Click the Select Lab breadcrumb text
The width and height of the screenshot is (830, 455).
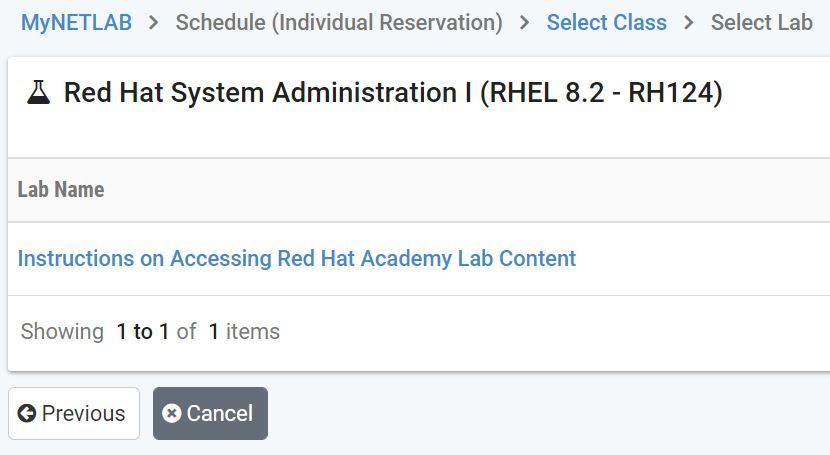tap(761, 22)
